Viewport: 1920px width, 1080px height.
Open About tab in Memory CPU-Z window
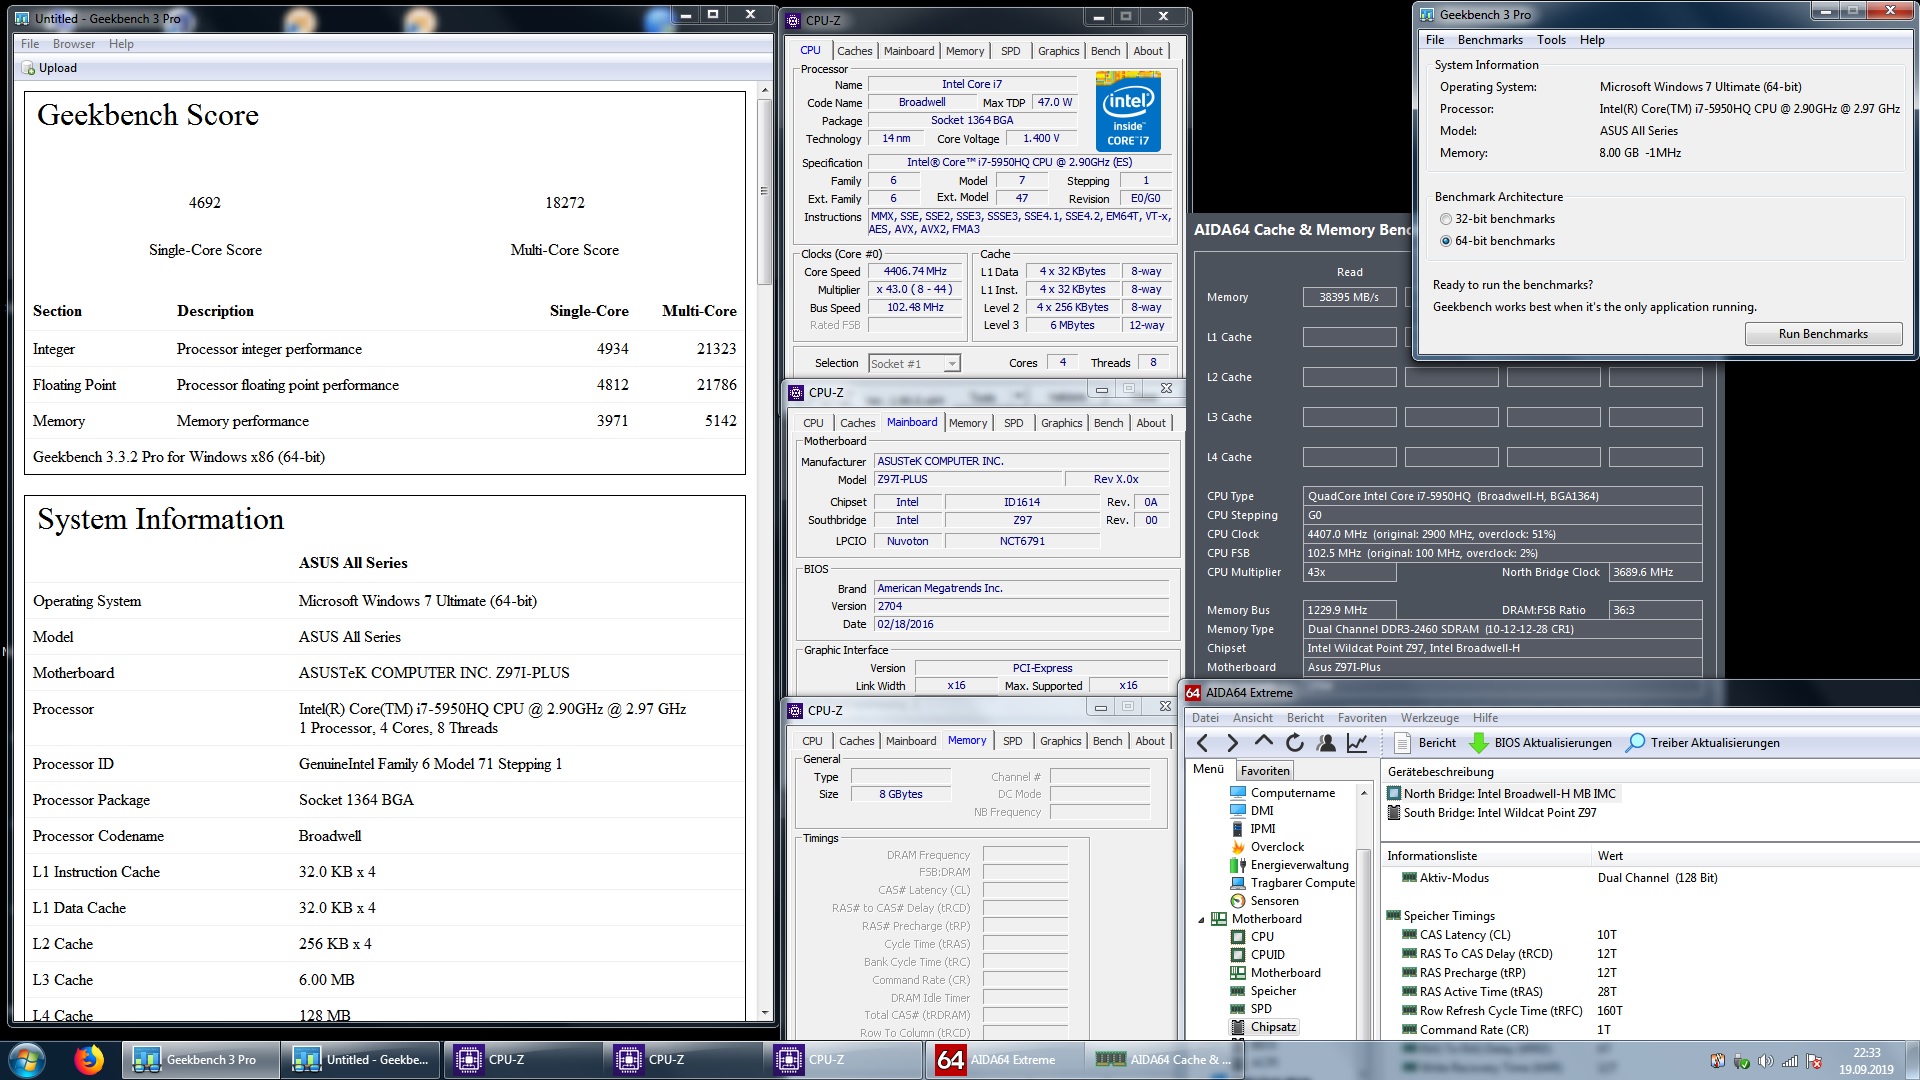(x=1150, y=741)
